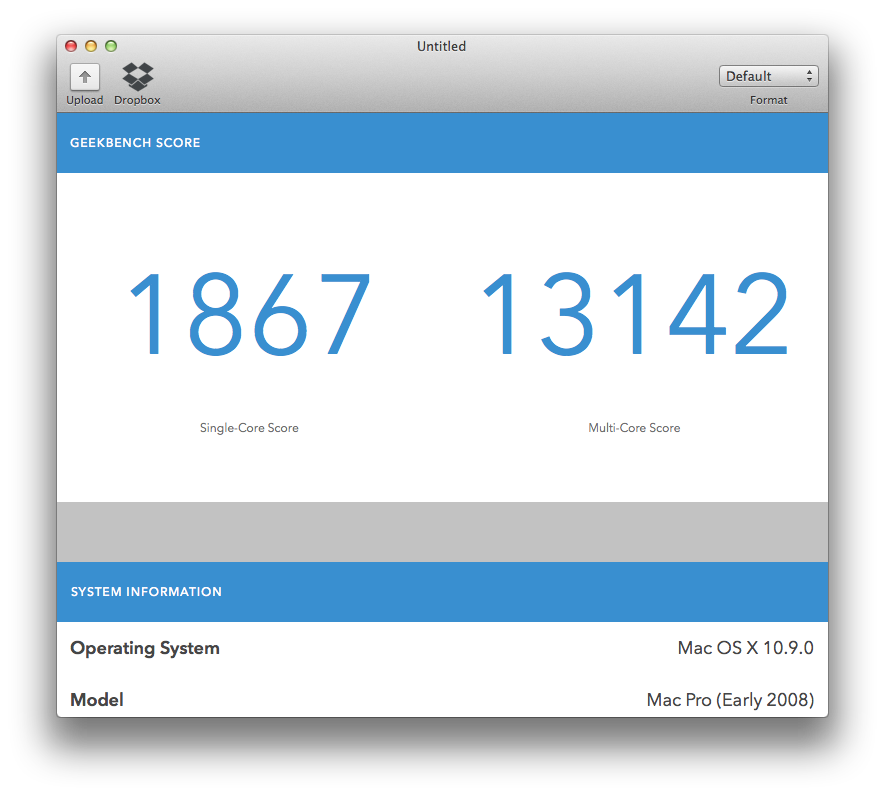This screenshot has height=796, width=885.
Task: Select the multi-core score 13142
Action: click(634, 314)
